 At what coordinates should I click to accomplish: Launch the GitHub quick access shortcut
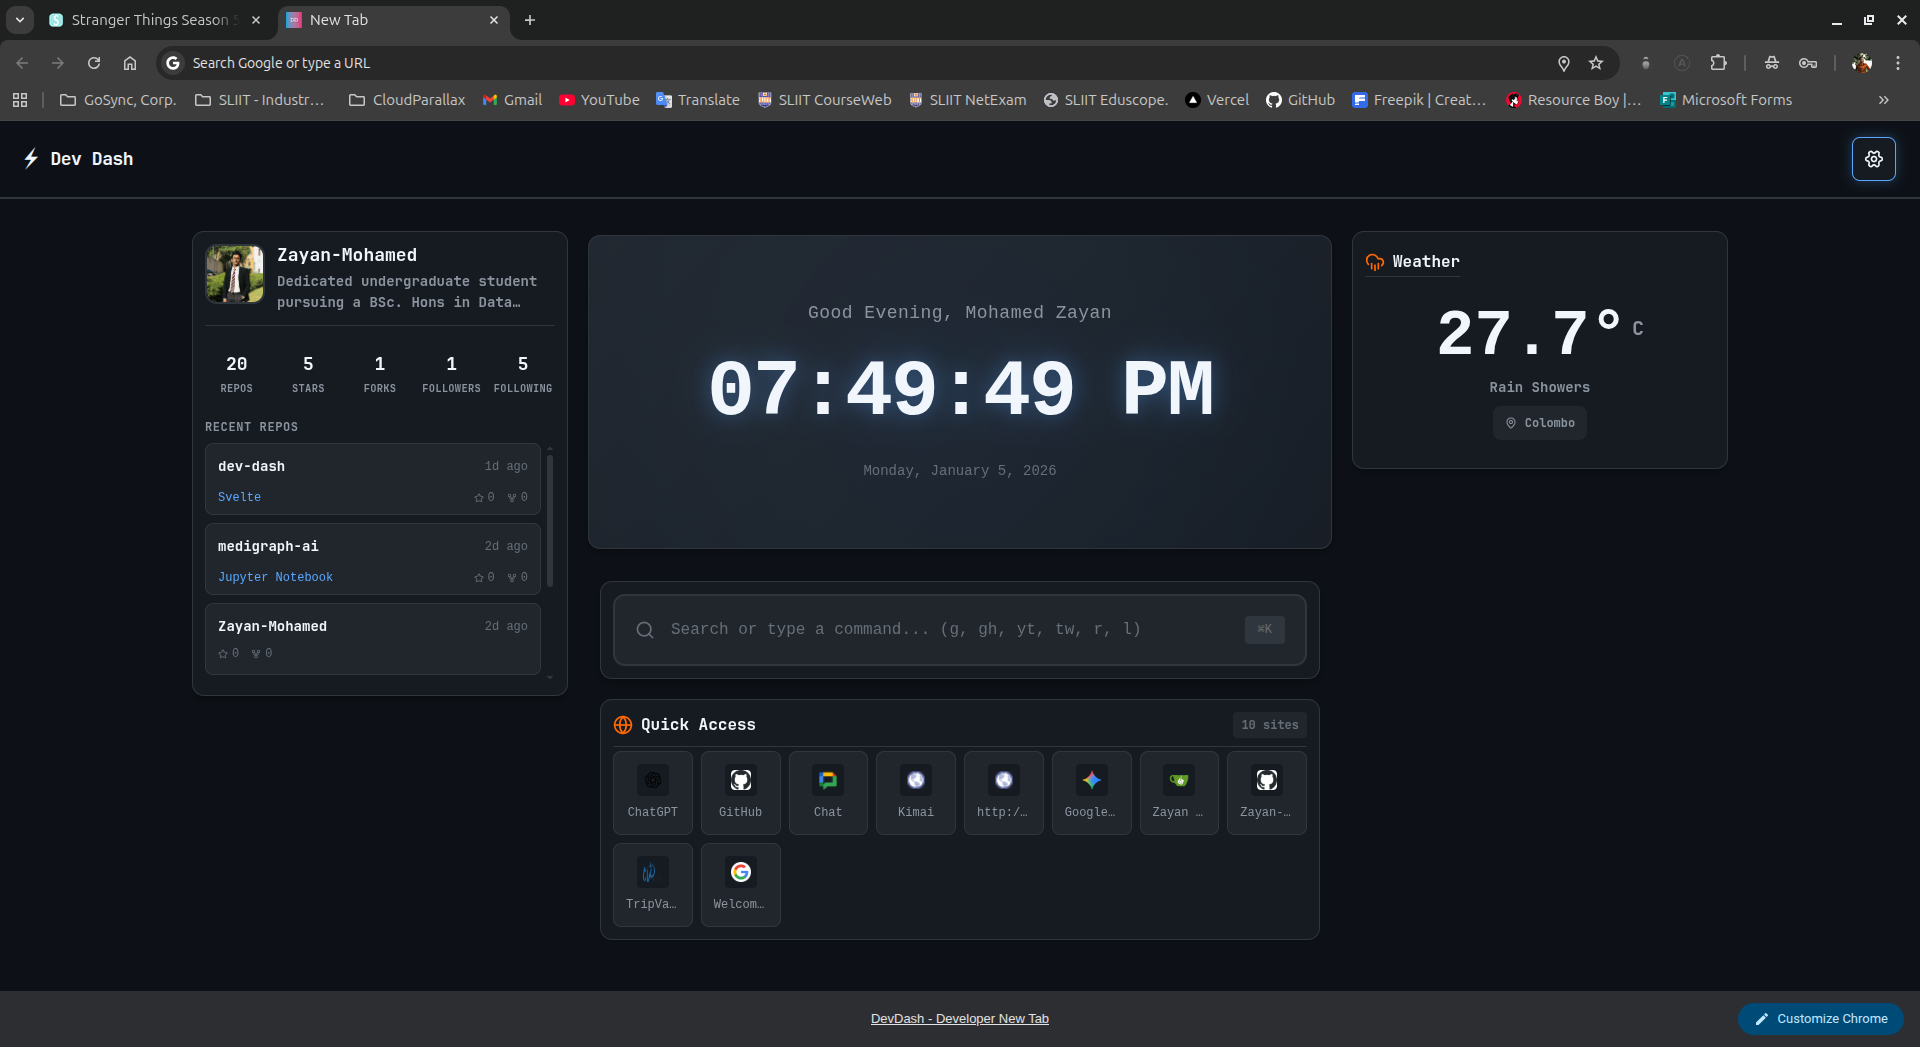740,792
